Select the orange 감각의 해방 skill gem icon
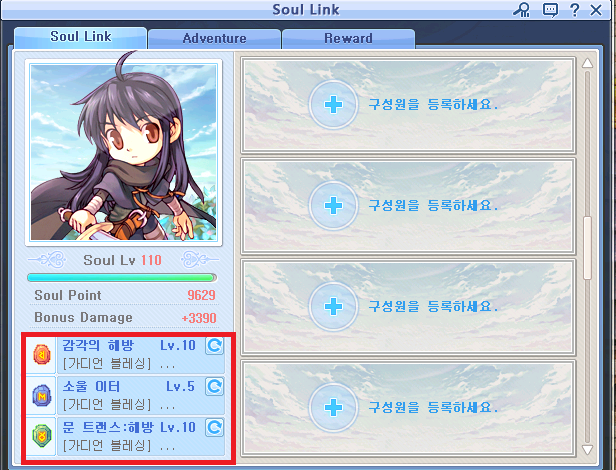 (x=42, y=354)
